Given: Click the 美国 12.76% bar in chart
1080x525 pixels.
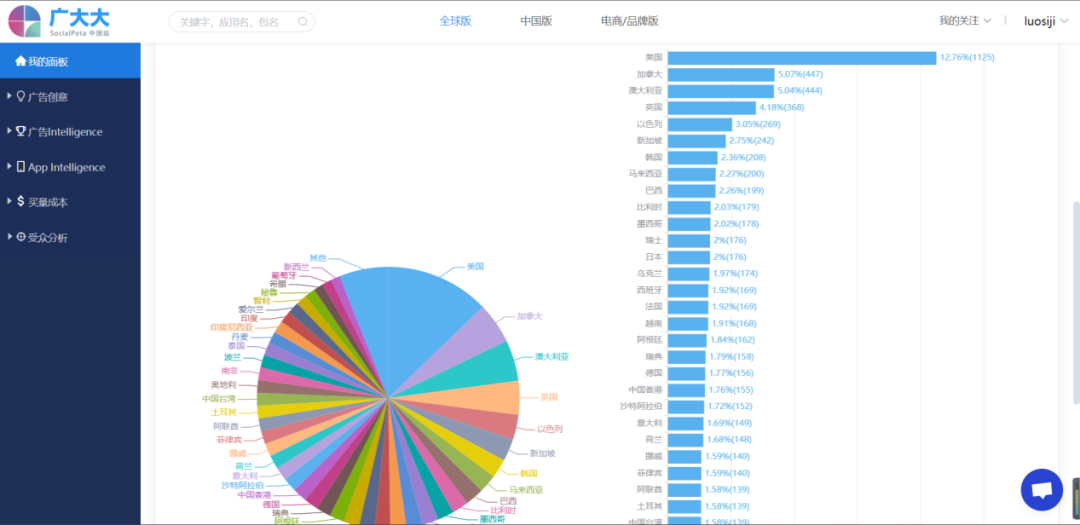Looking at the screenshot, I should pos(801,58).
